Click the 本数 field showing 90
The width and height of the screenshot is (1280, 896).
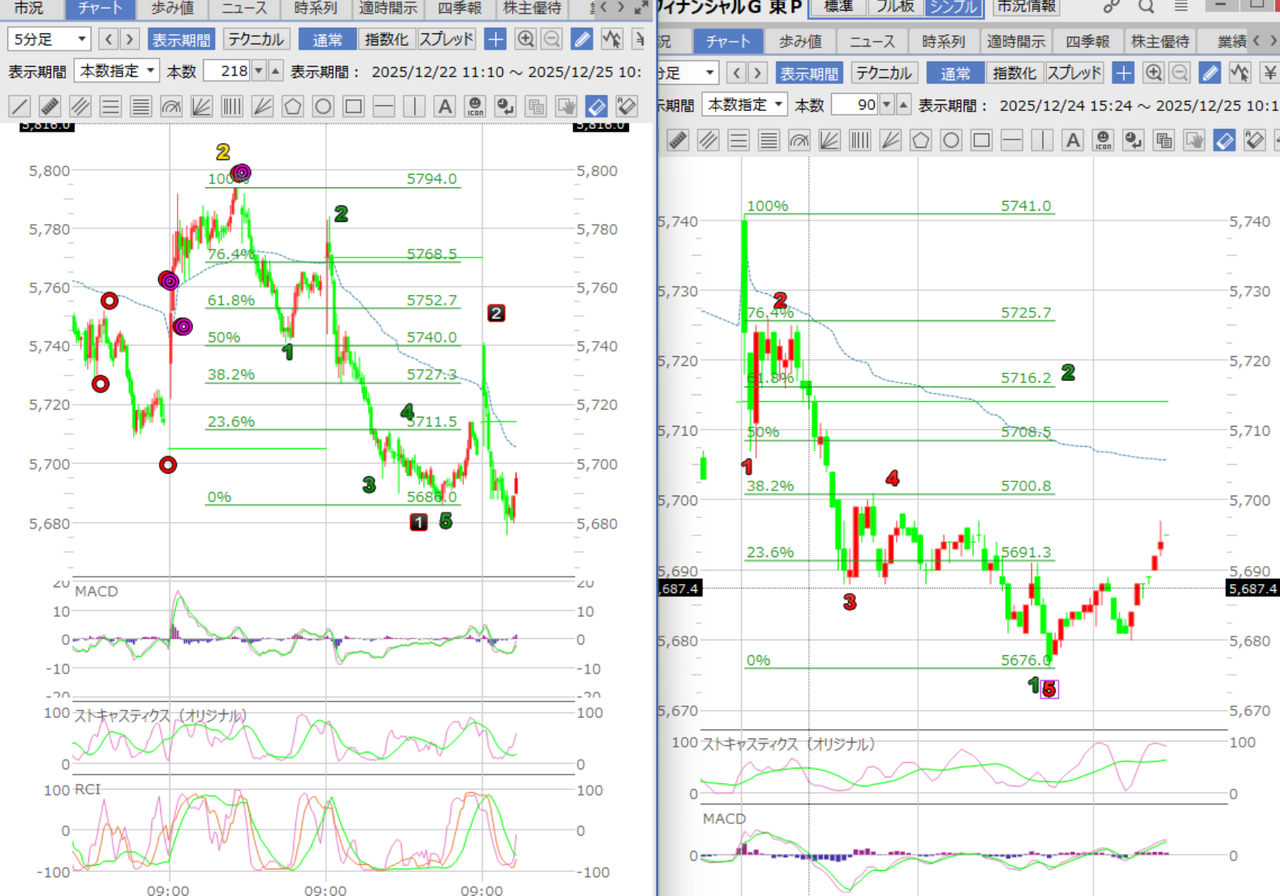click(855, 105)
